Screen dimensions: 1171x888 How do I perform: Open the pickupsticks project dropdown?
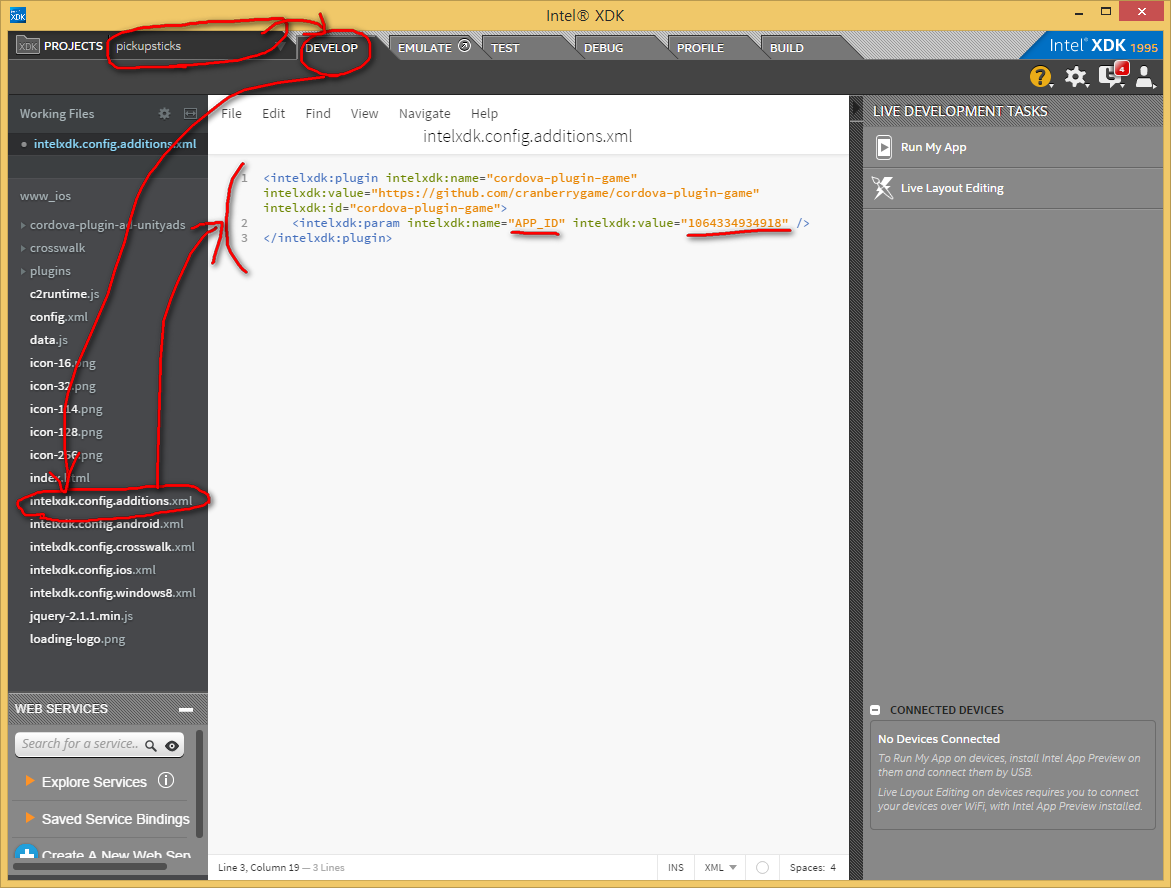[201, 46]
